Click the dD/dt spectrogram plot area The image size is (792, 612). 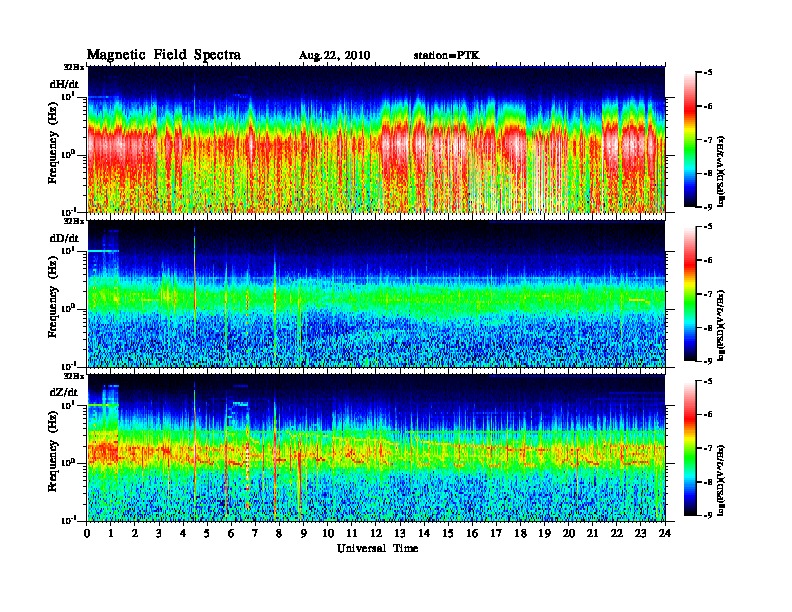(x=376, y=294)
